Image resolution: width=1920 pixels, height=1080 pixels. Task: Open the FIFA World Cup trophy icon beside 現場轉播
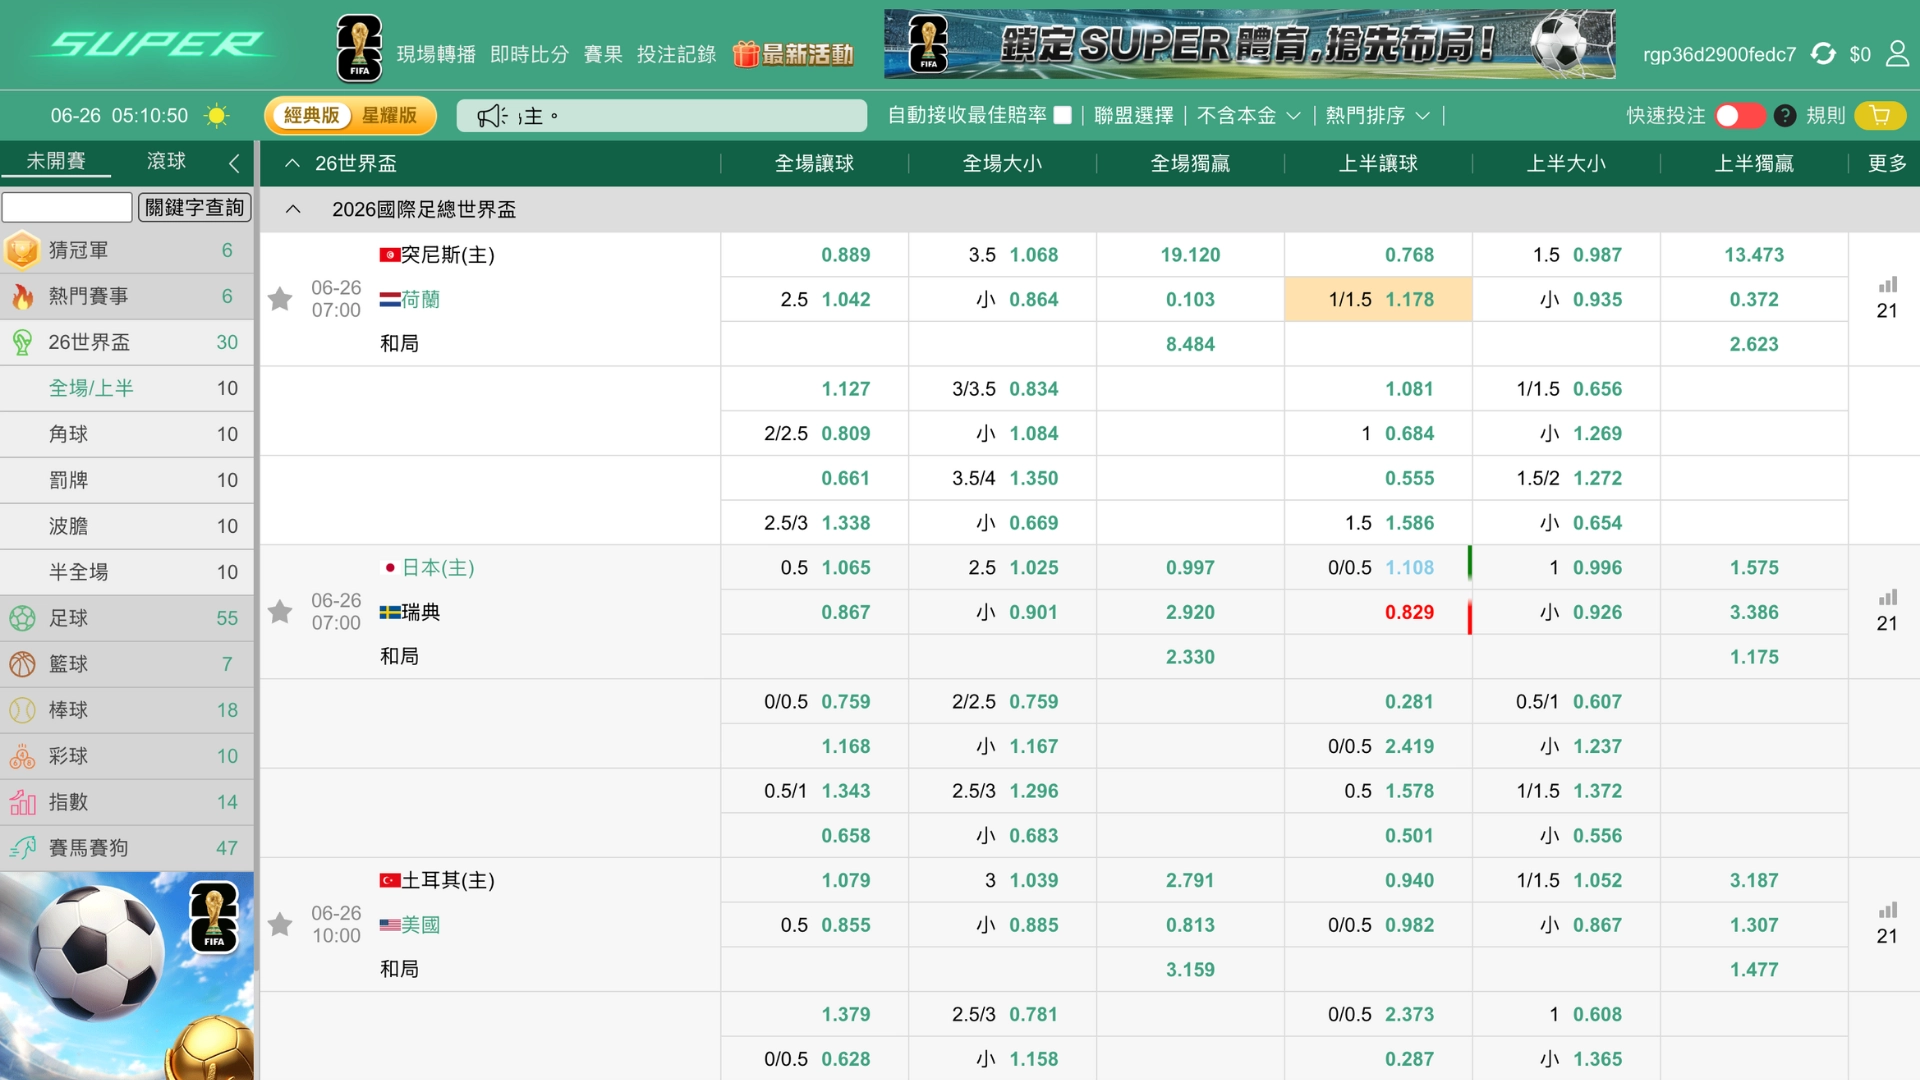pyautogui.click(x=359, y=48)
